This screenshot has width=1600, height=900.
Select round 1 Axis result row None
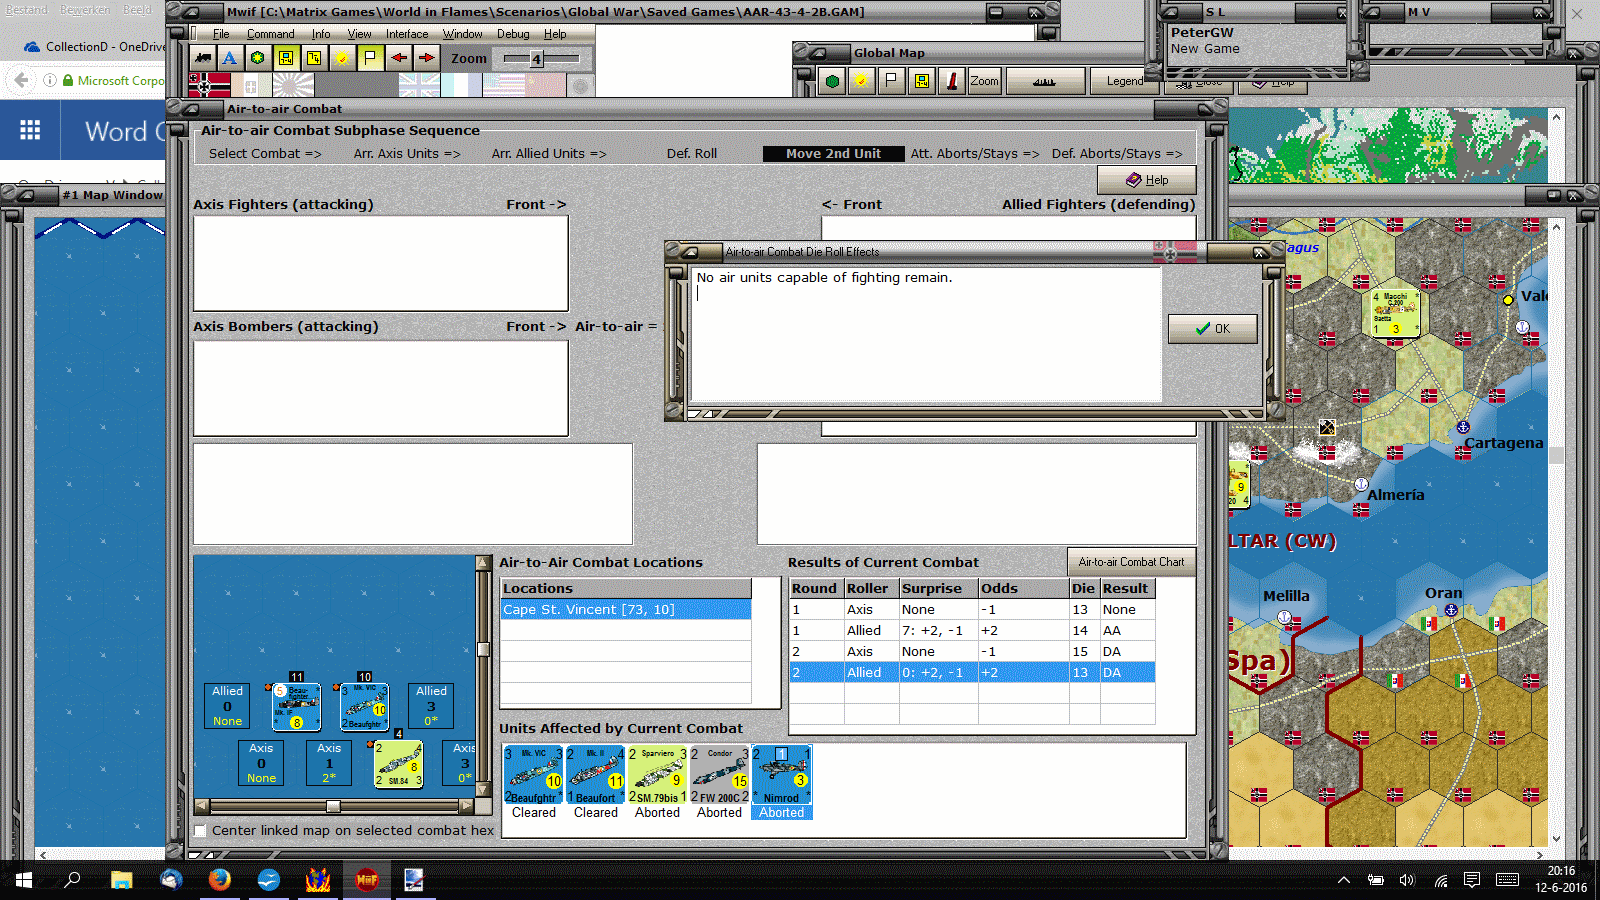coord(972,609)
